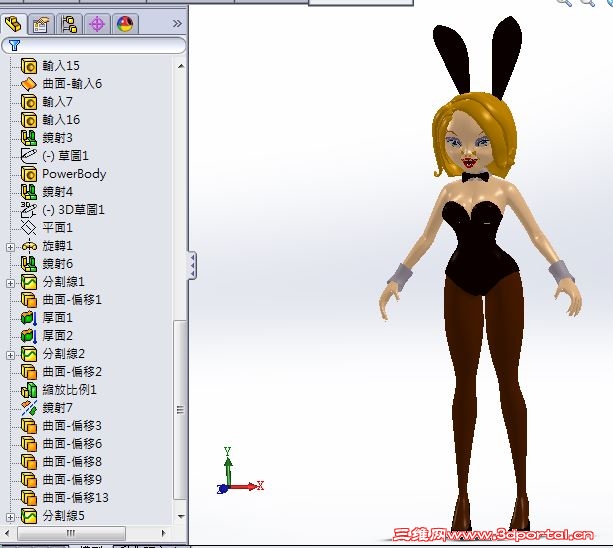Open the DisplayManager appearance tab
The width and height of the screenshot is (613, 548).
[125, 24]
